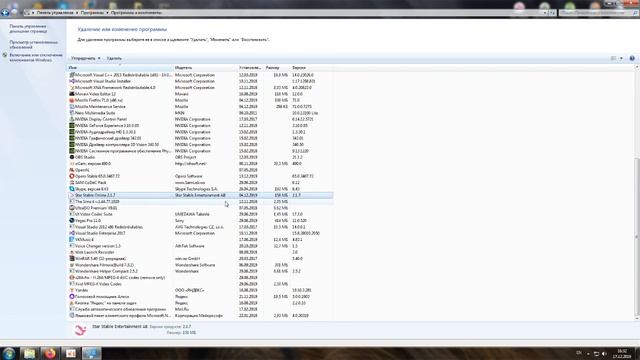This screenshot has width=640, height=360.
Task: Select the Wondershare Filmora entry
Action: [200, 265]
